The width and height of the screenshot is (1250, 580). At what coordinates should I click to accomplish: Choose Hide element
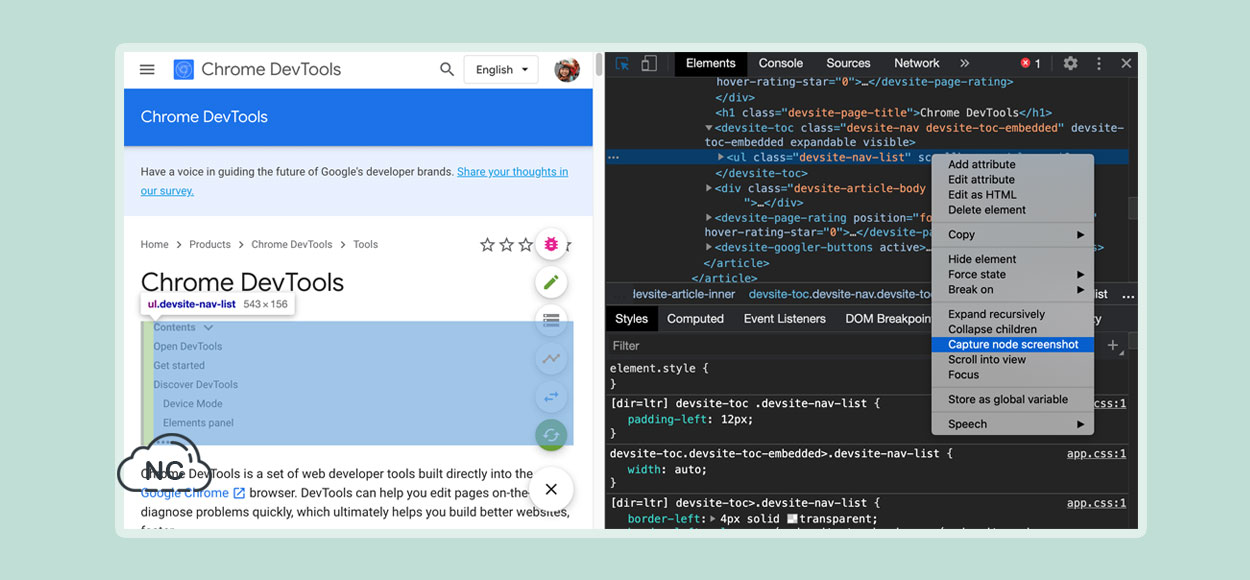1013,259
